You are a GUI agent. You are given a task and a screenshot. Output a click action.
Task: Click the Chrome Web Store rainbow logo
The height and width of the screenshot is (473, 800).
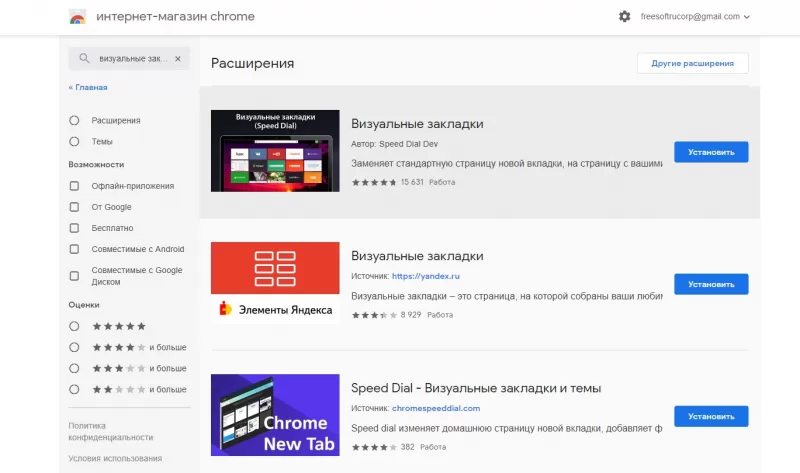pyautogui.click(x=78, y=17)
